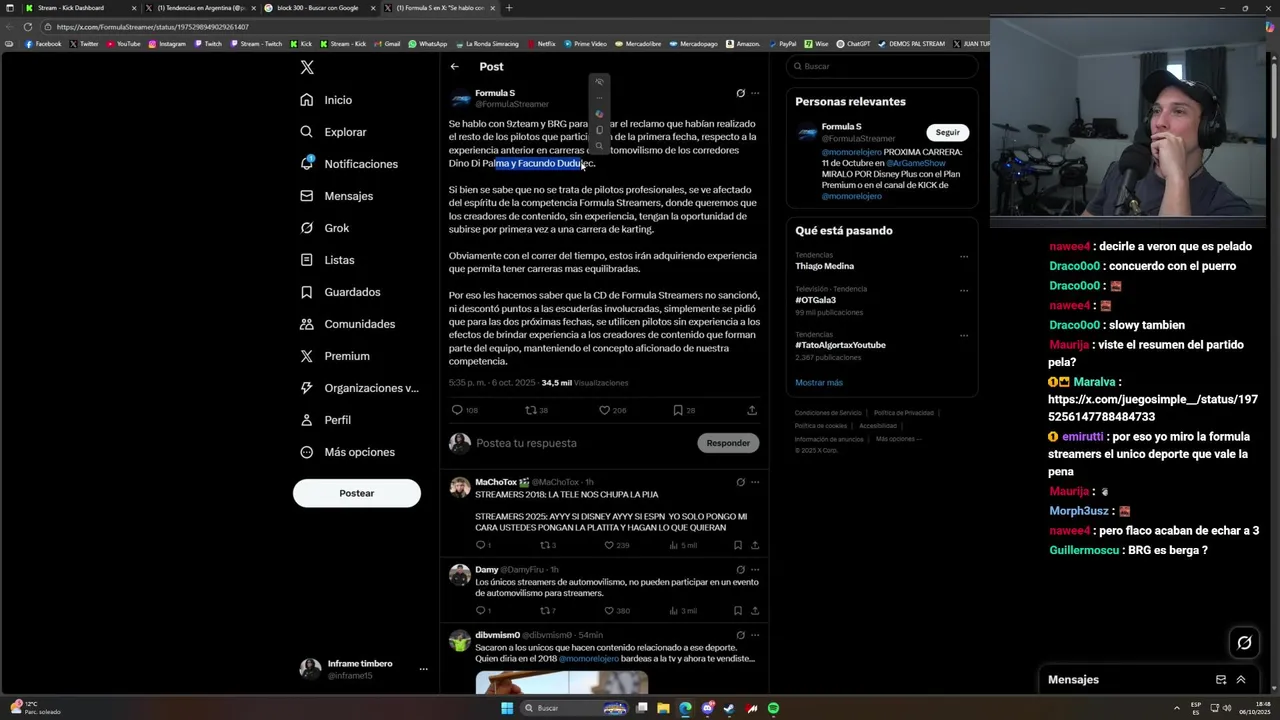Open more options on dibvmism0's reply
Screen dimensions: 1280x720
coord(755,635)
